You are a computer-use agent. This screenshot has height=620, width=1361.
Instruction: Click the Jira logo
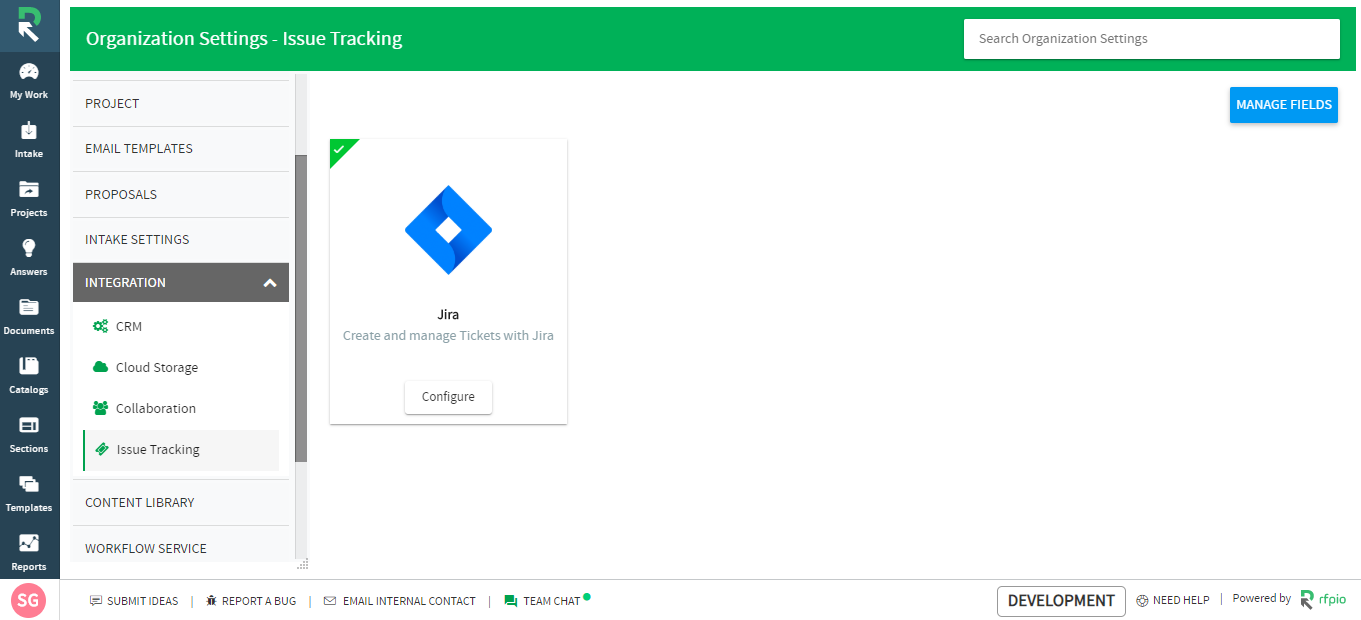448,230
